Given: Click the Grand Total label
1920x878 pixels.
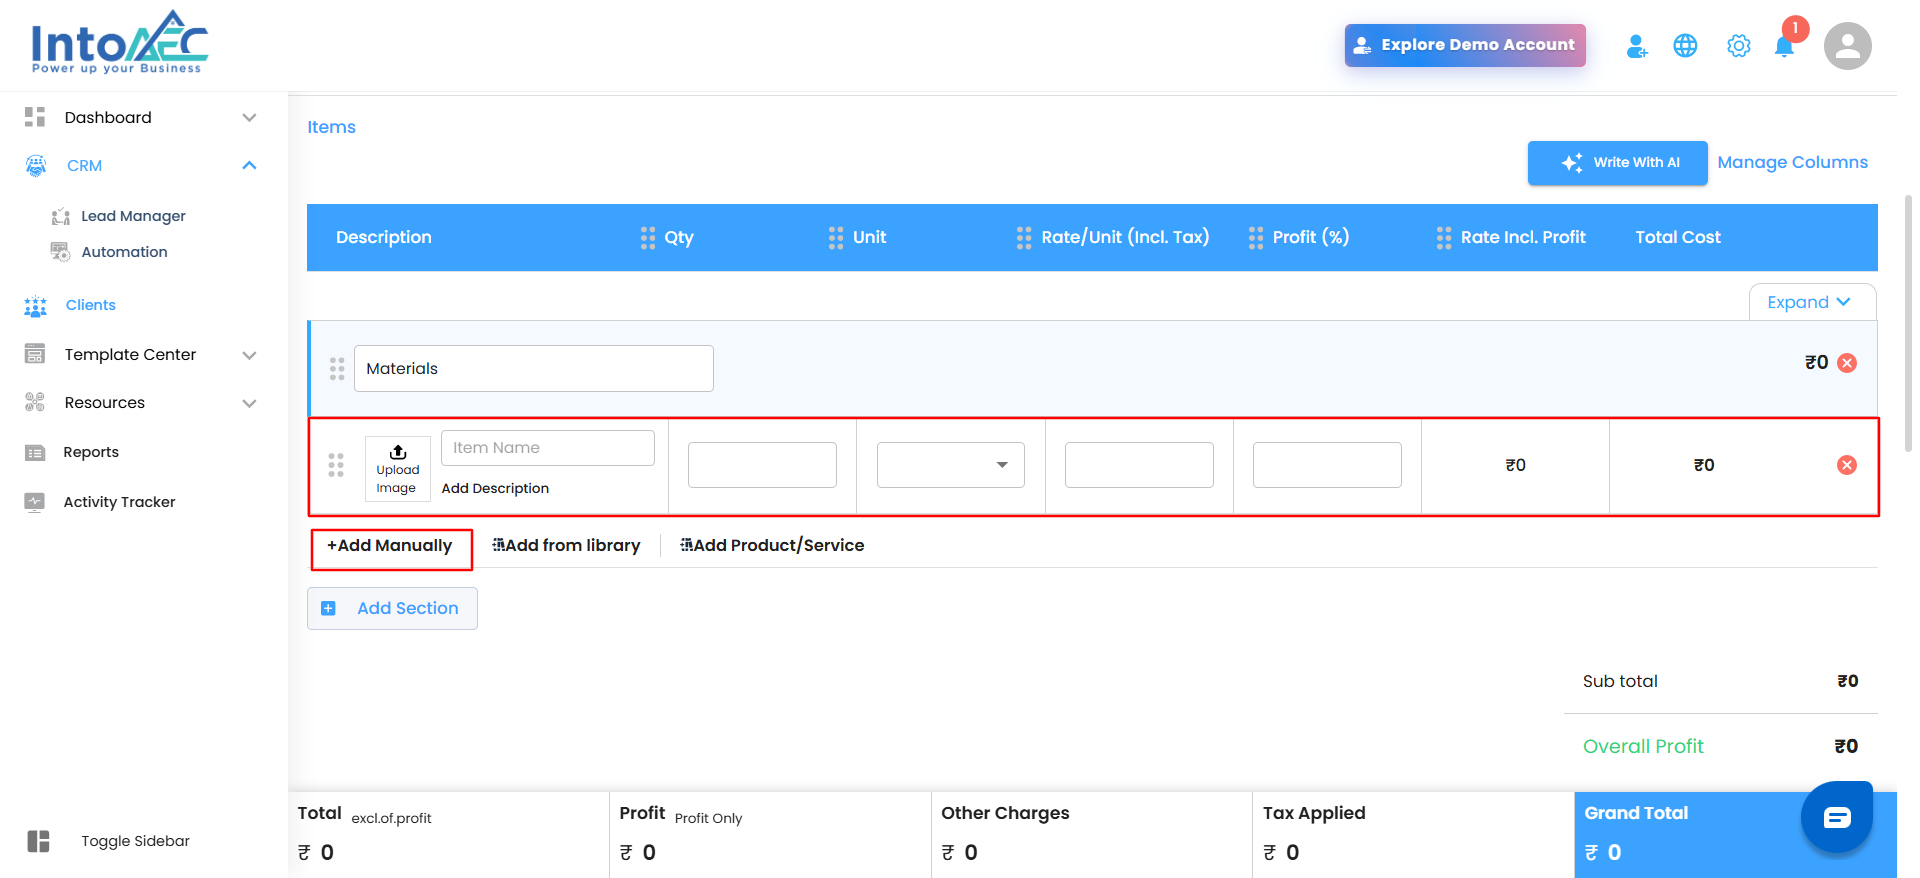Looking at the screenshot, I should click(x=1636, y=813).
